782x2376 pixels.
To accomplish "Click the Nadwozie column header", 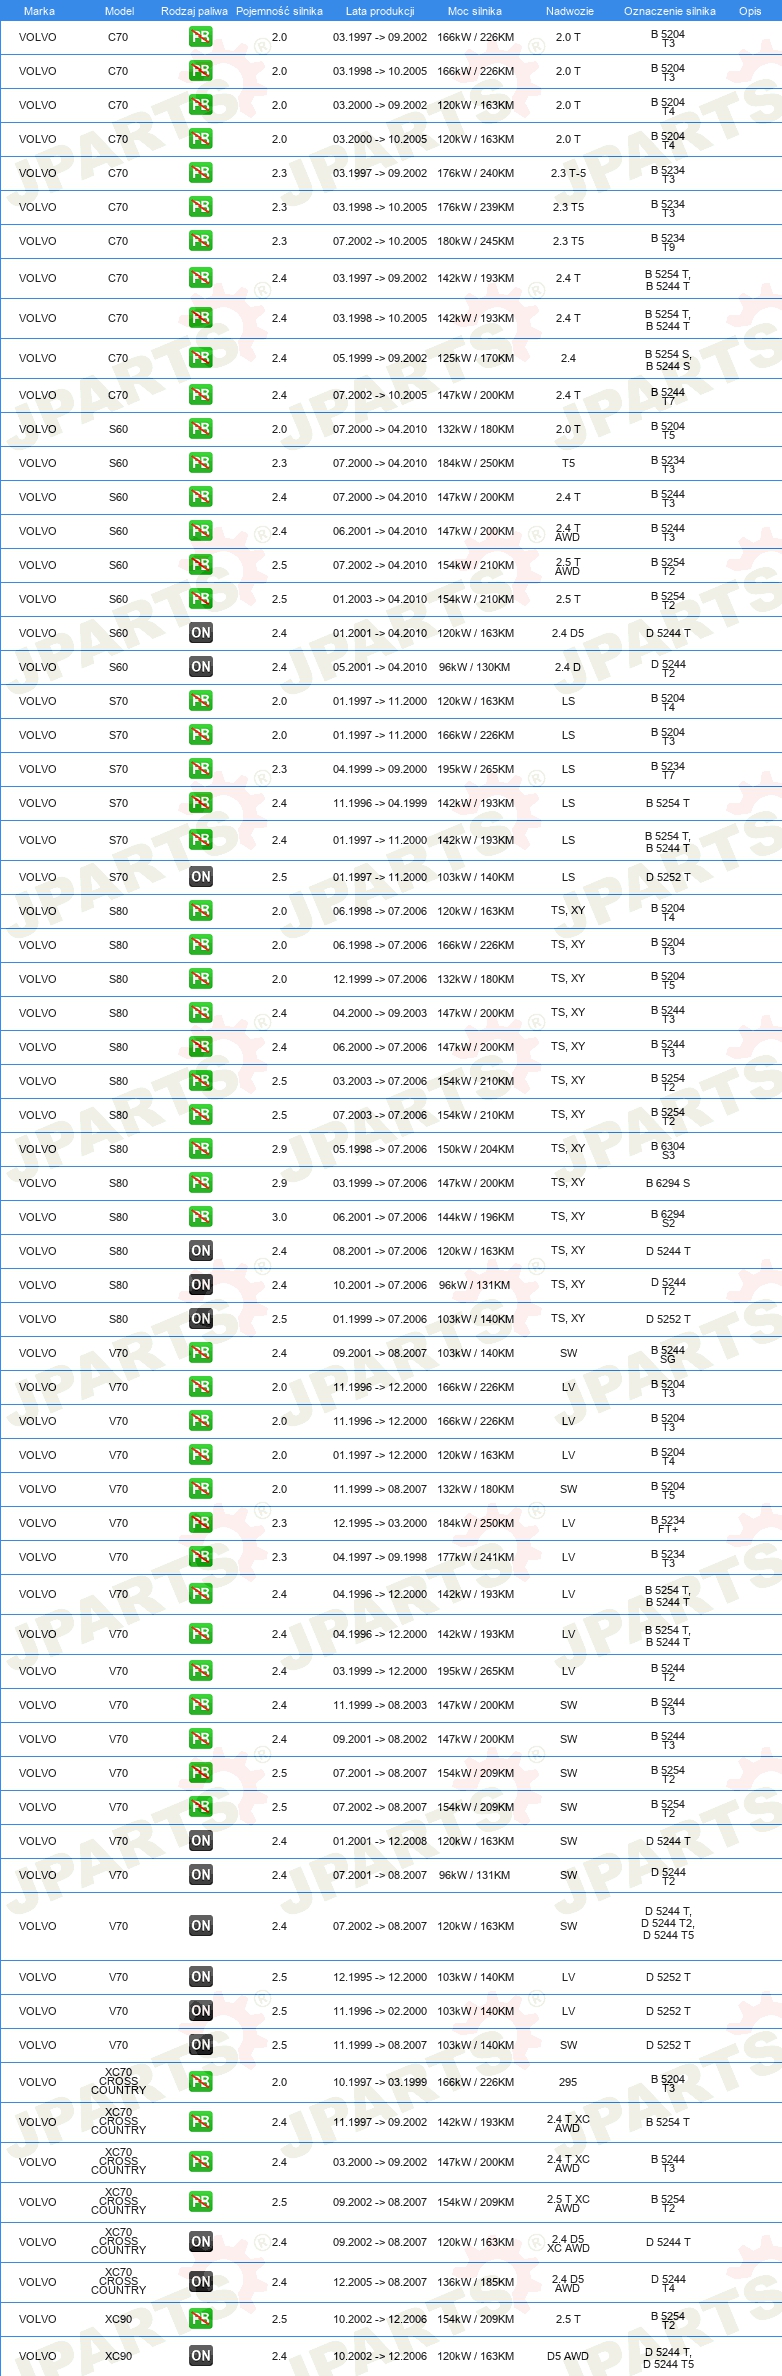I will [x=569, y=11].
